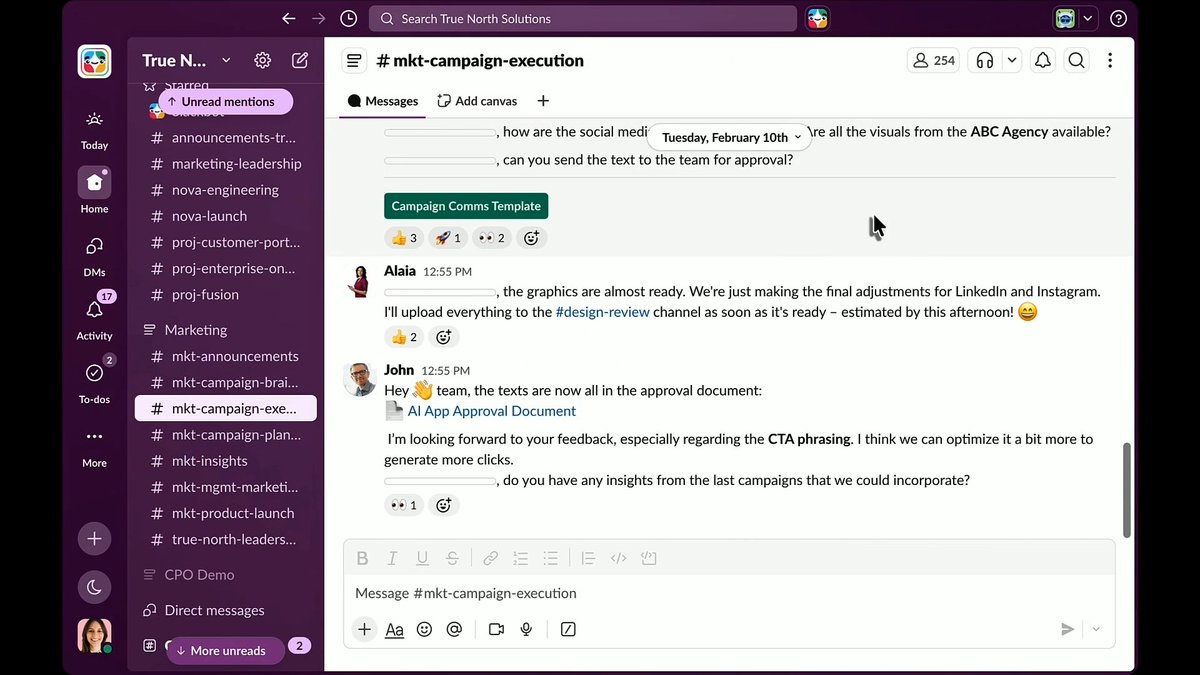1200x675 pixels.
Task: Switch to Messages tab
Action: click(x=383, y=101)
